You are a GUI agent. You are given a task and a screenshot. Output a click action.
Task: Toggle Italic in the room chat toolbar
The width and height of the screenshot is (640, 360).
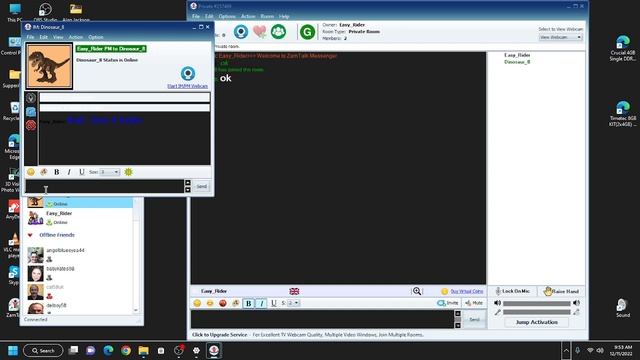click(x=261, y=303)
